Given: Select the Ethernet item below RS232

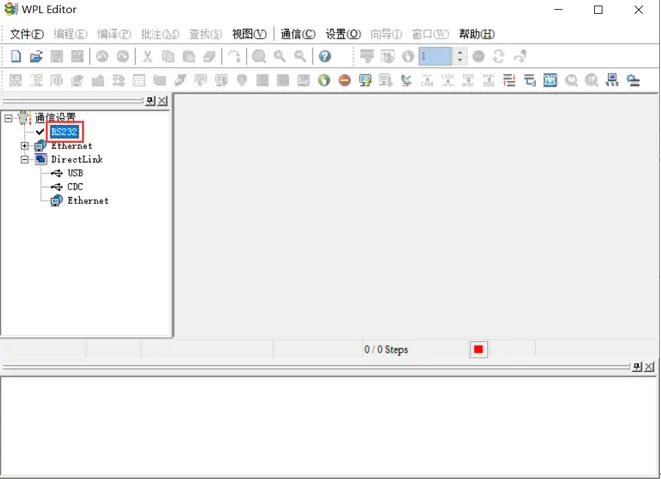Looking at the screenshot, I should click(x=72, y=146).
